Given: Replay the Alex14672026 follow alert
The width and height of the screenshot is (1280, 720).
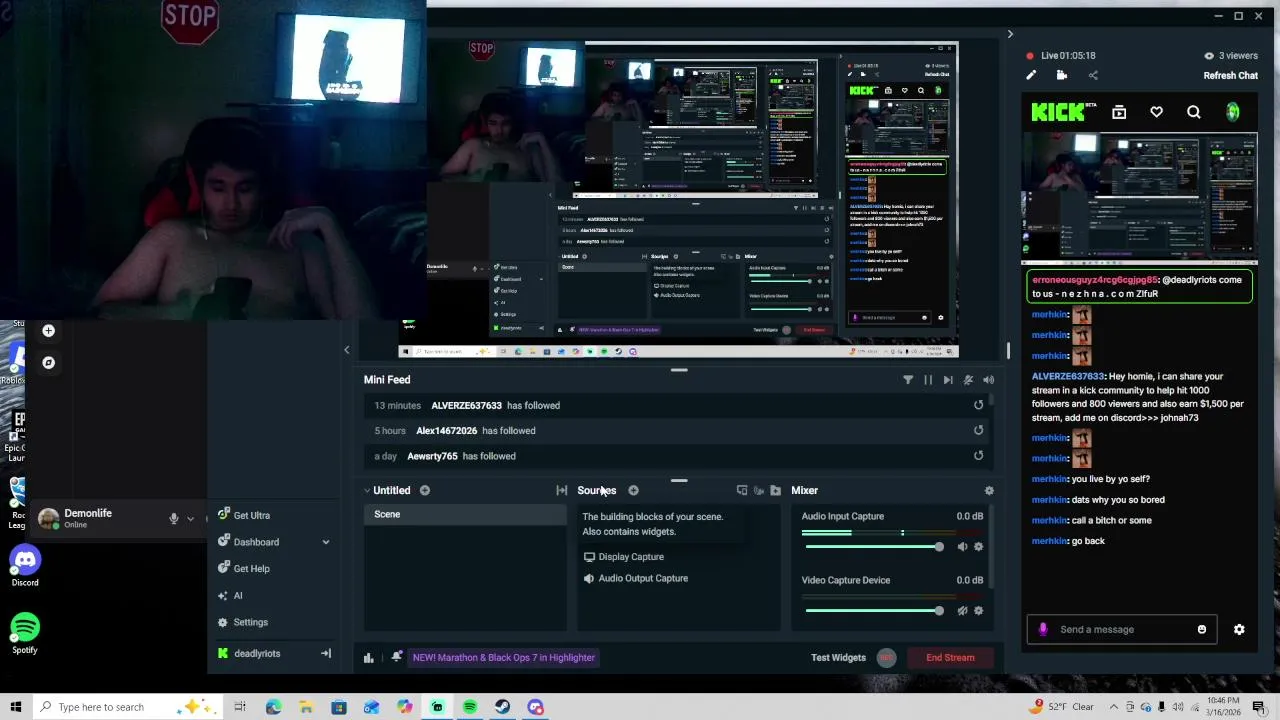Looking at the screenshot, I should 978,430.
